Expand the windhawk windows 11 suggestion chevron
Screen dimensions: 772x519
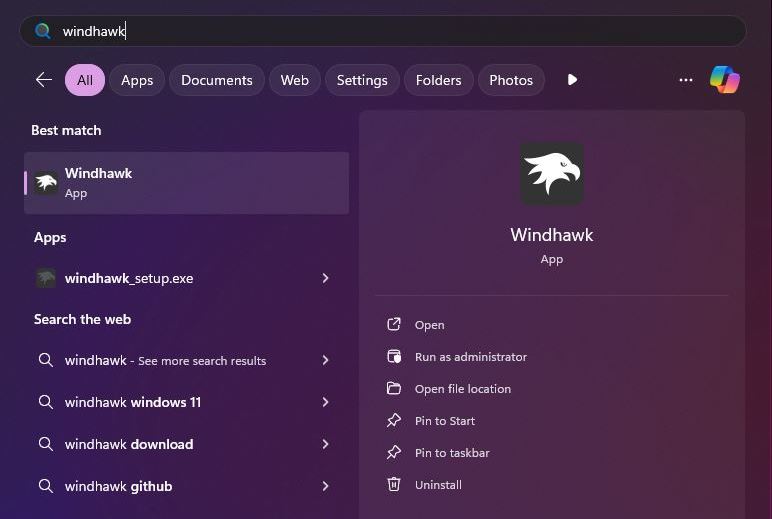(x=325, y=402)
